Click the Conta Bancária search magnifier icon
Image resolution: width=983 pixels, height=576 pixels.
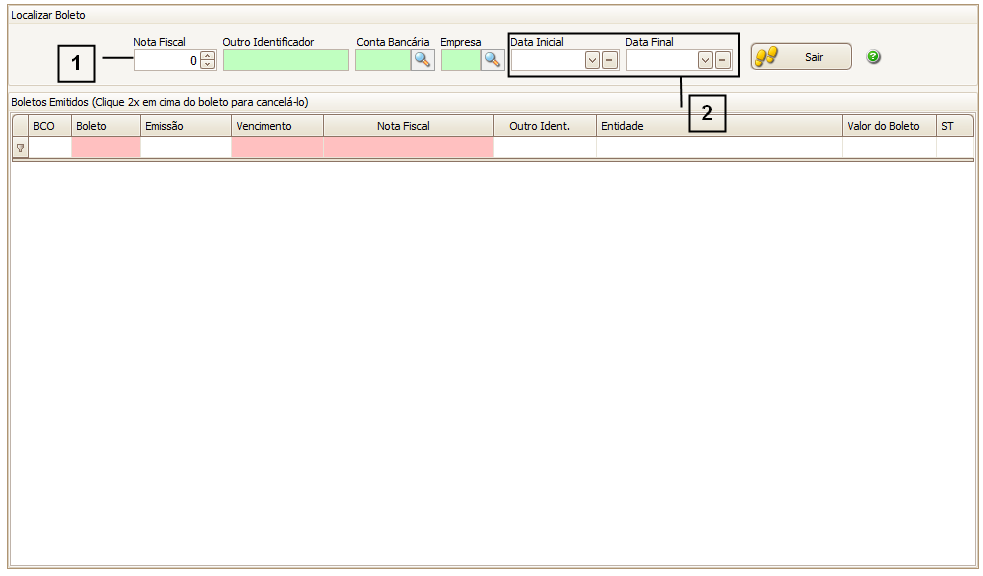click(423, 60)
